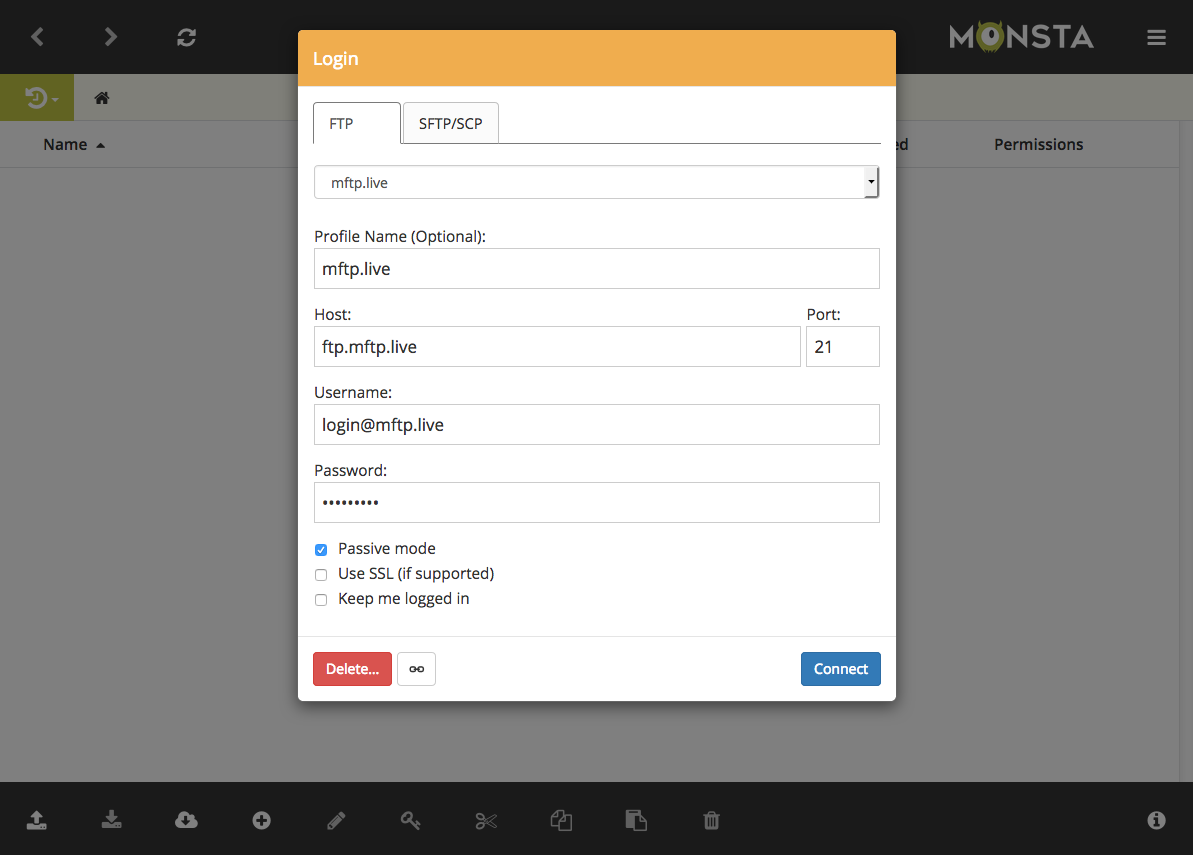
Task: Click the Password input field
Action: click(x=596, y=503)
